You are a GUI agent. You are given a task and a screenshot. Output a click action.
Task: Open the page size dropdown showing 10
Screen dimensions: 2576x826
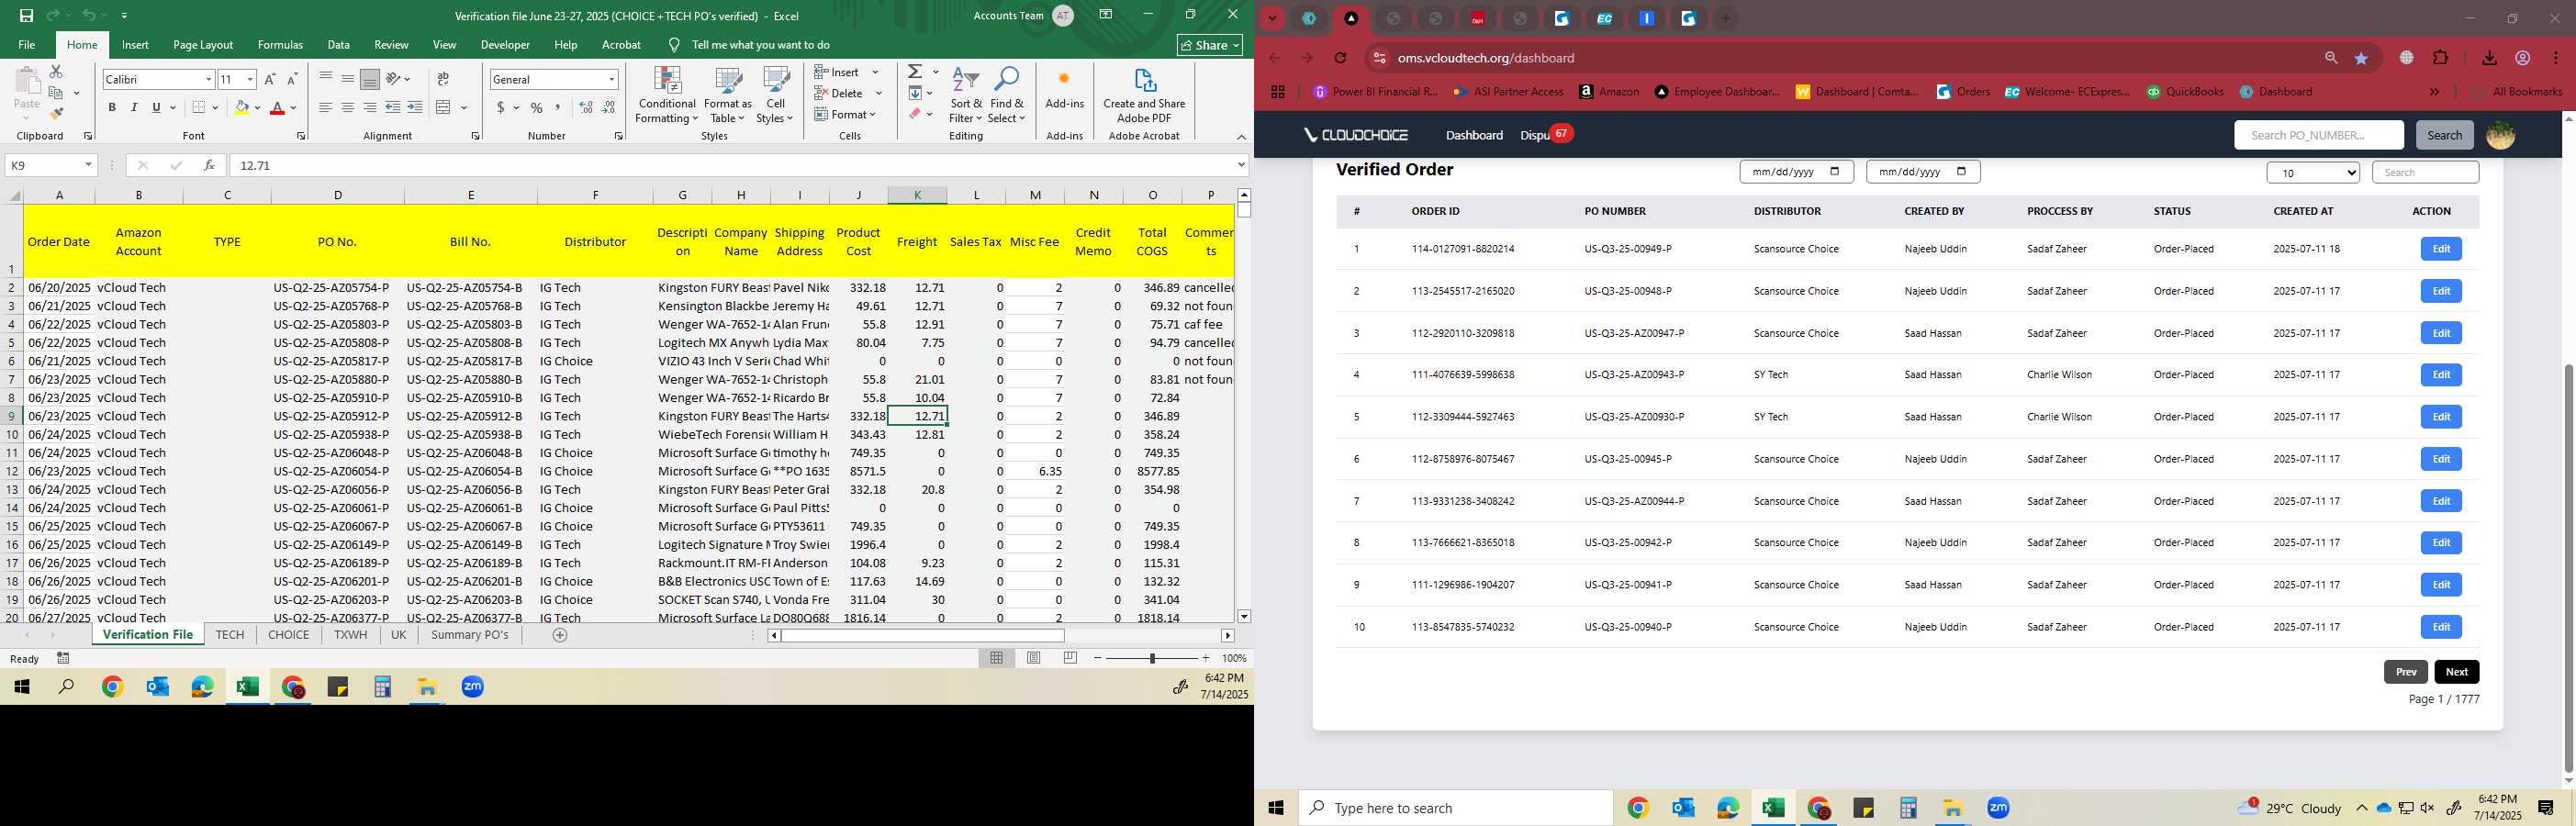[x=2312, y=173]
